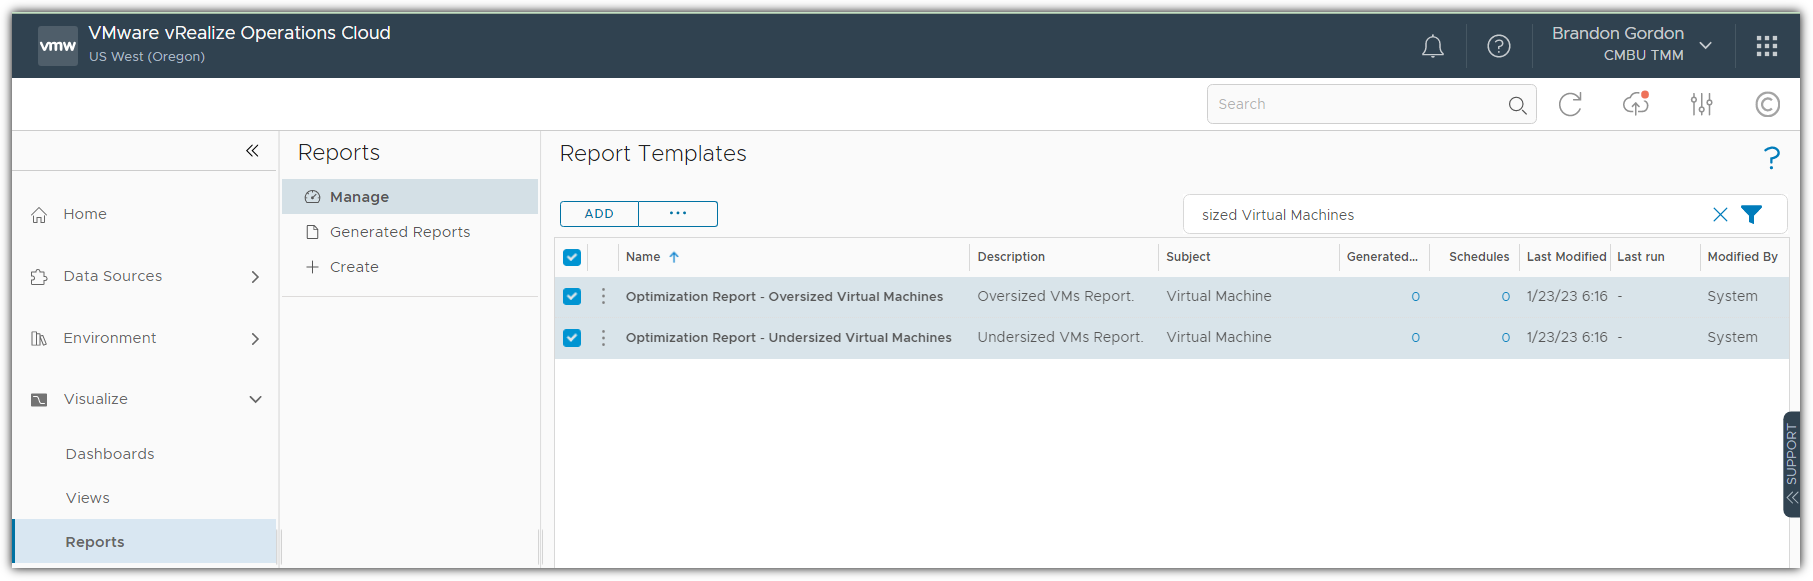The image size is (1813, 581).
Task: Expand the Environment menu chevron
Action: (255, 339)
